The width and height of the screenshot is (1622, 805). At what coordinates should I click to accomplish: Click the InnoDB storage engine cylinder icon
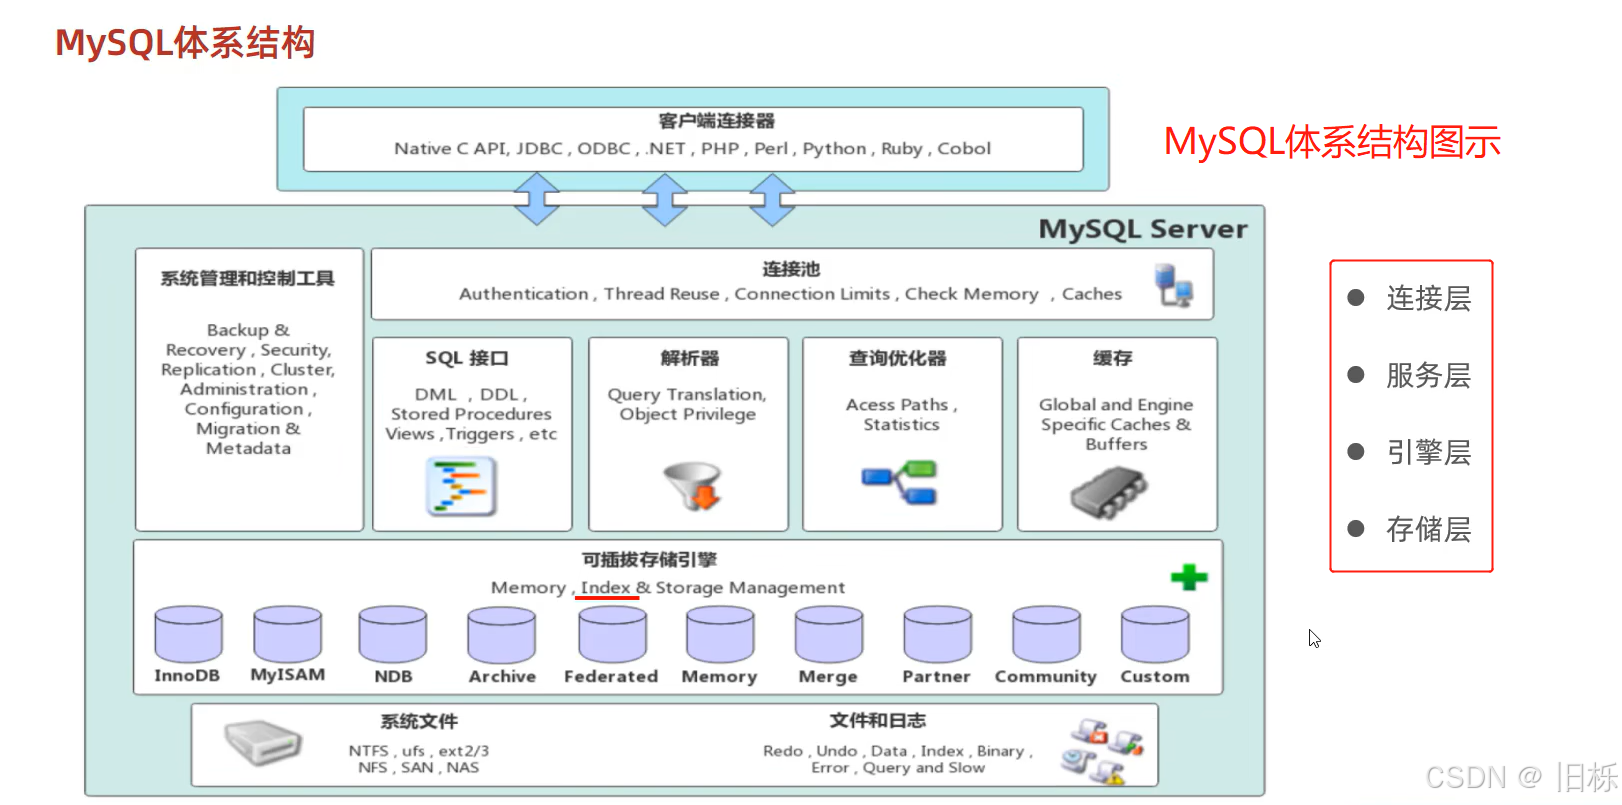click(x=188, y=634)
